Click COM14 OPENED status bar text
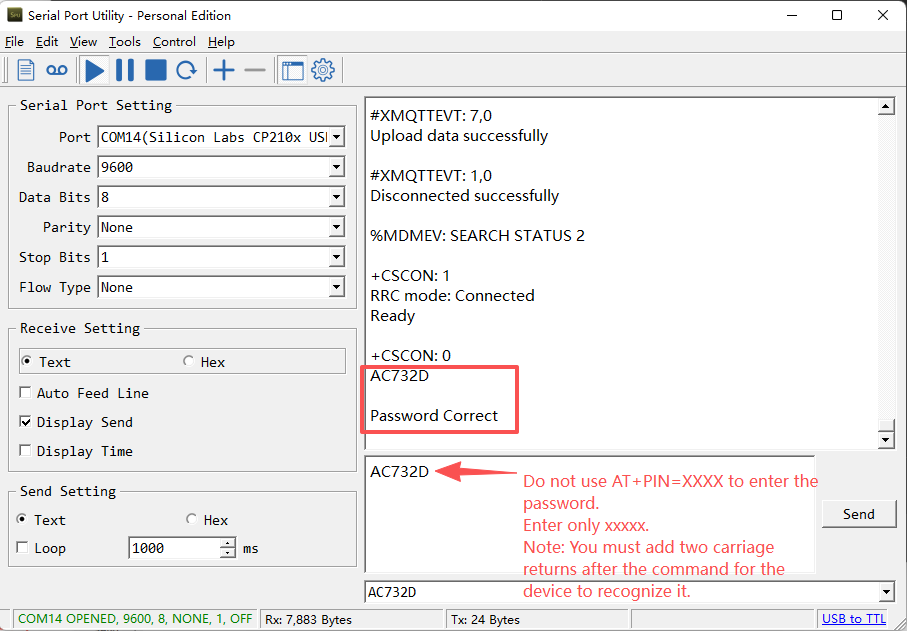This screenshot has width=907, height=631. [135, 619]
